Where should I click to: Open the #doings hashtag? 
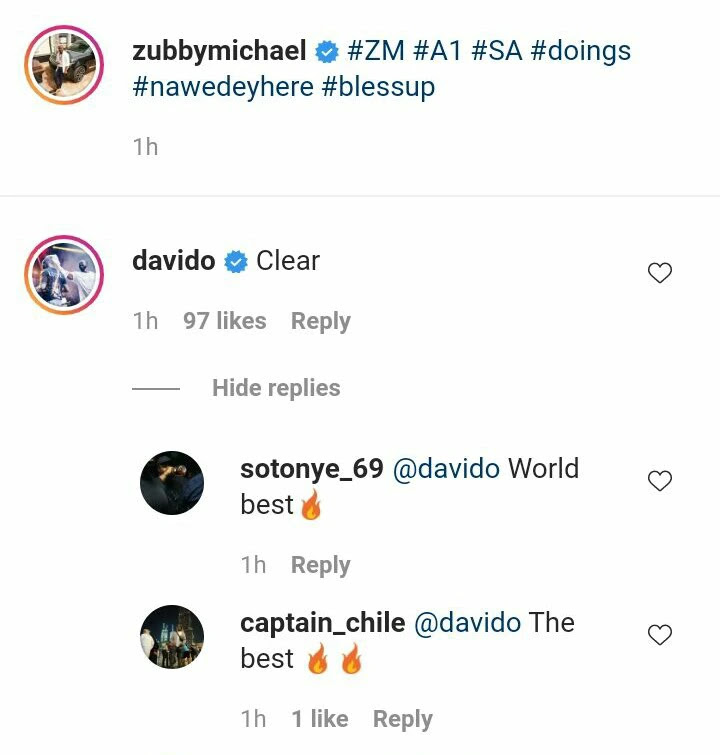click(x=580, y=52)
